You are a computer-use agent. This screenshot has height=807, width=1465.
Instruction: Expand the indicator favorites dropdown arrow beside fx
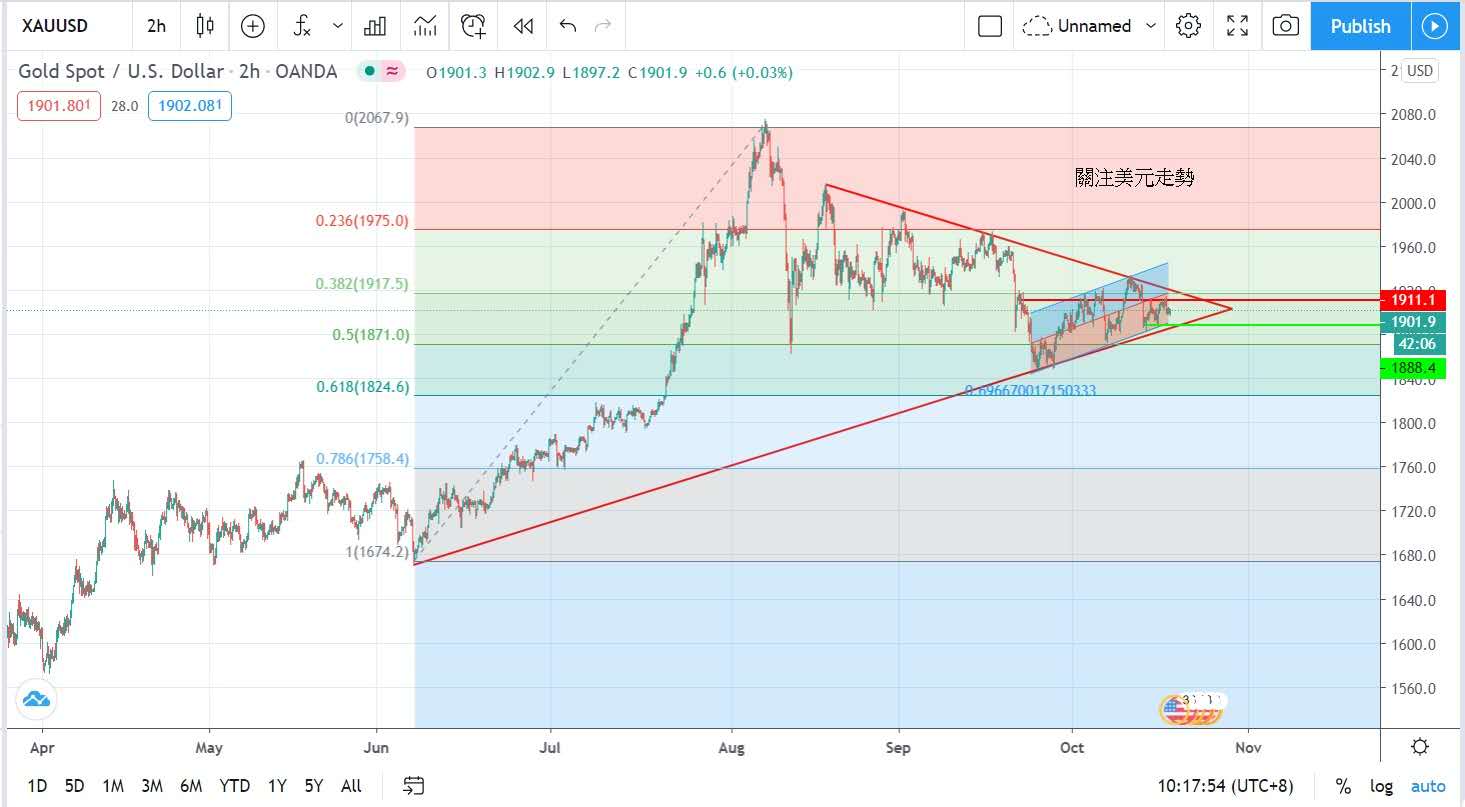point(338,26)
